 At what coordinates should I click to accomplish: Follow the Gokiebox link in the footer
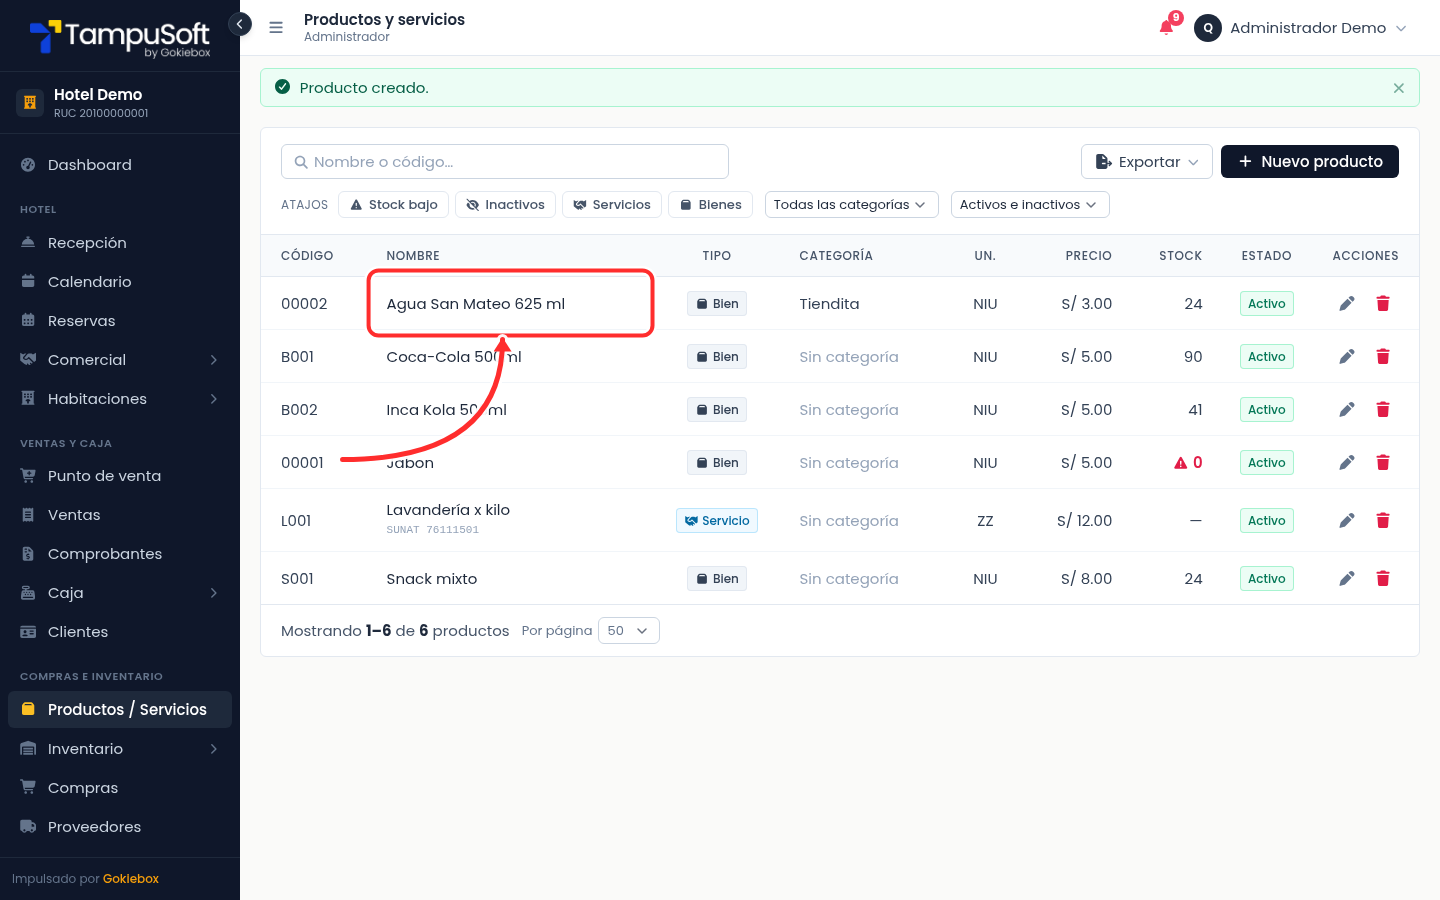[131, 879]
